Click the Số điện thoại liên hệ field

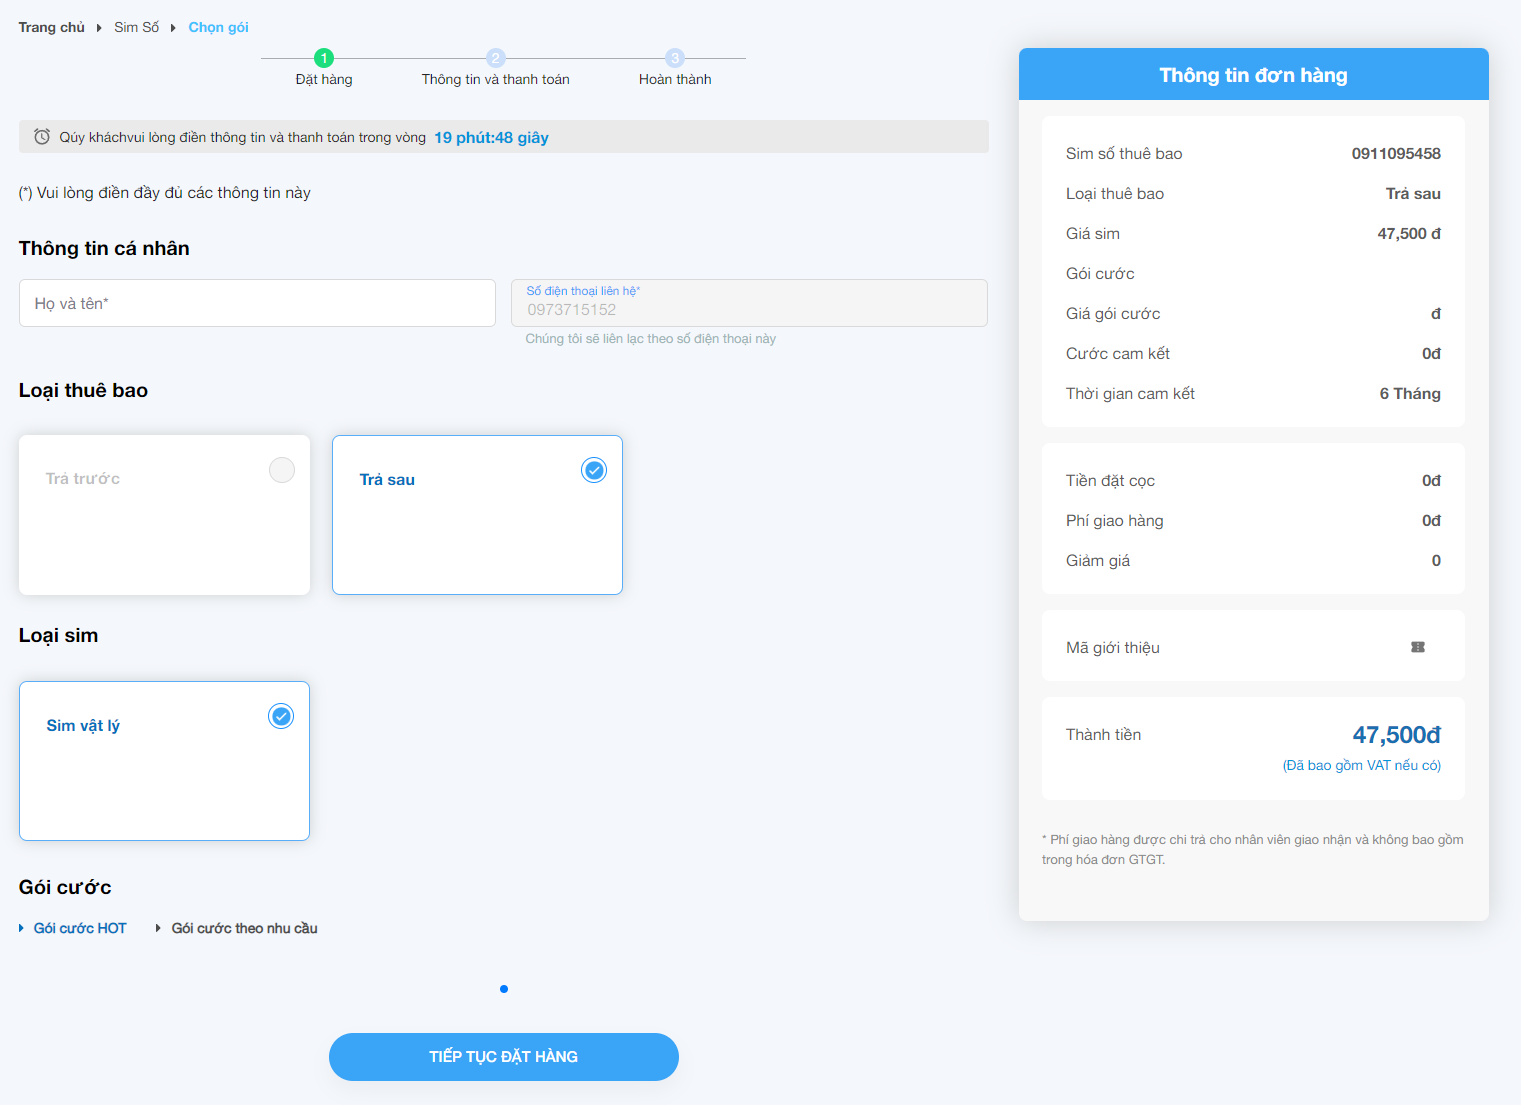pos(749,303)
